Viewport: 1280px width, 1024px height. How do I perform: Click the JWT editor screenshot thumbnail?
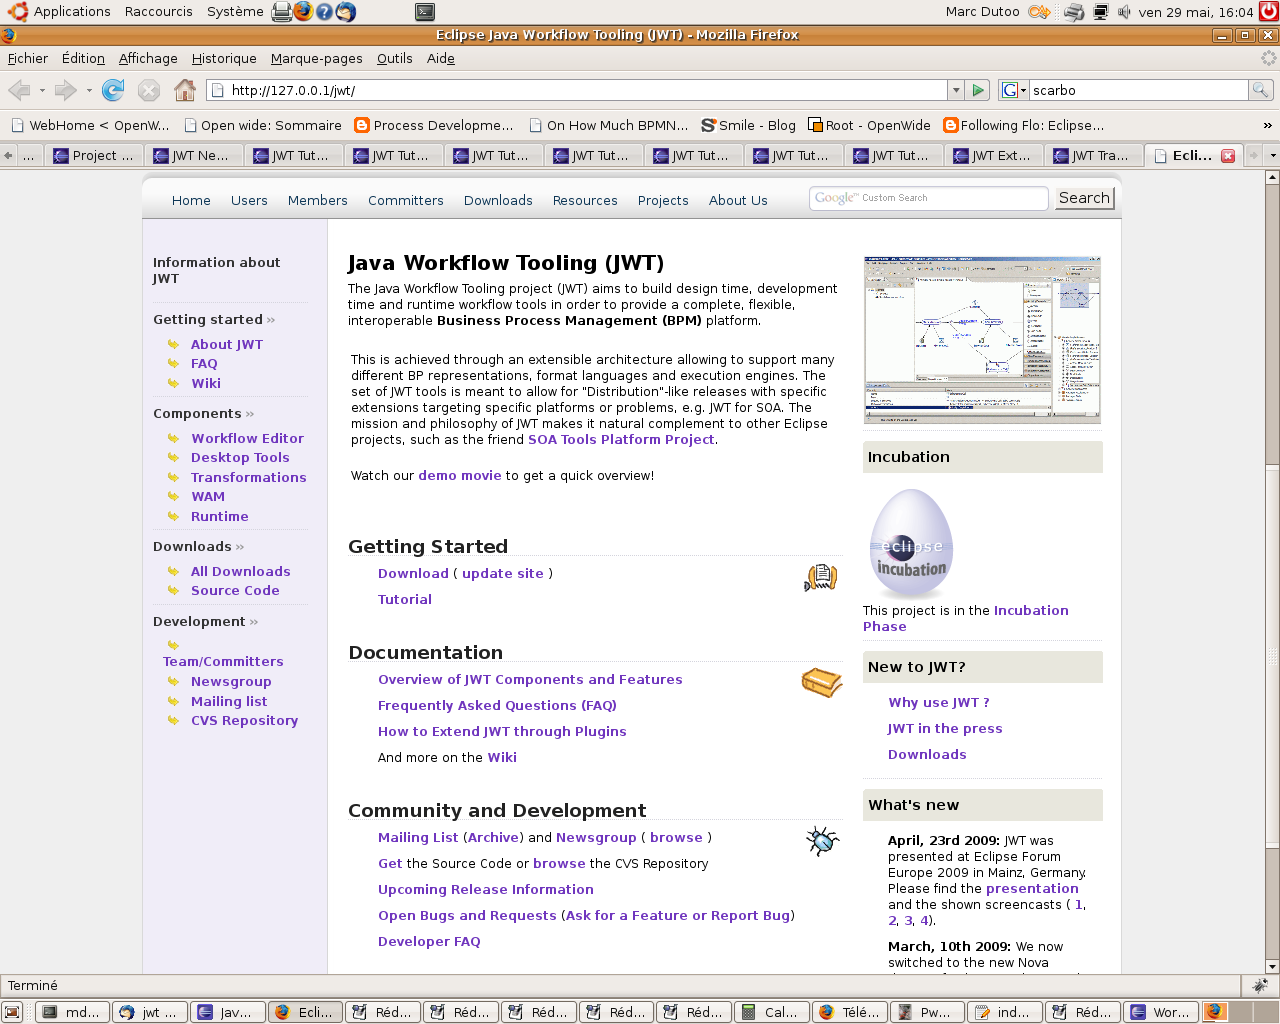point(982,340)
